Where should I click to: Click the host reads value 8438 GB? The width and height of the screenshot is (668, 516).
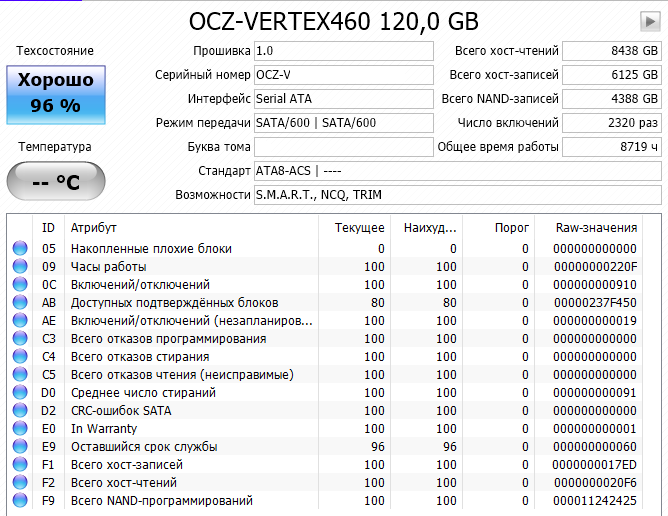pyautogui.click(x=612, y=51)
